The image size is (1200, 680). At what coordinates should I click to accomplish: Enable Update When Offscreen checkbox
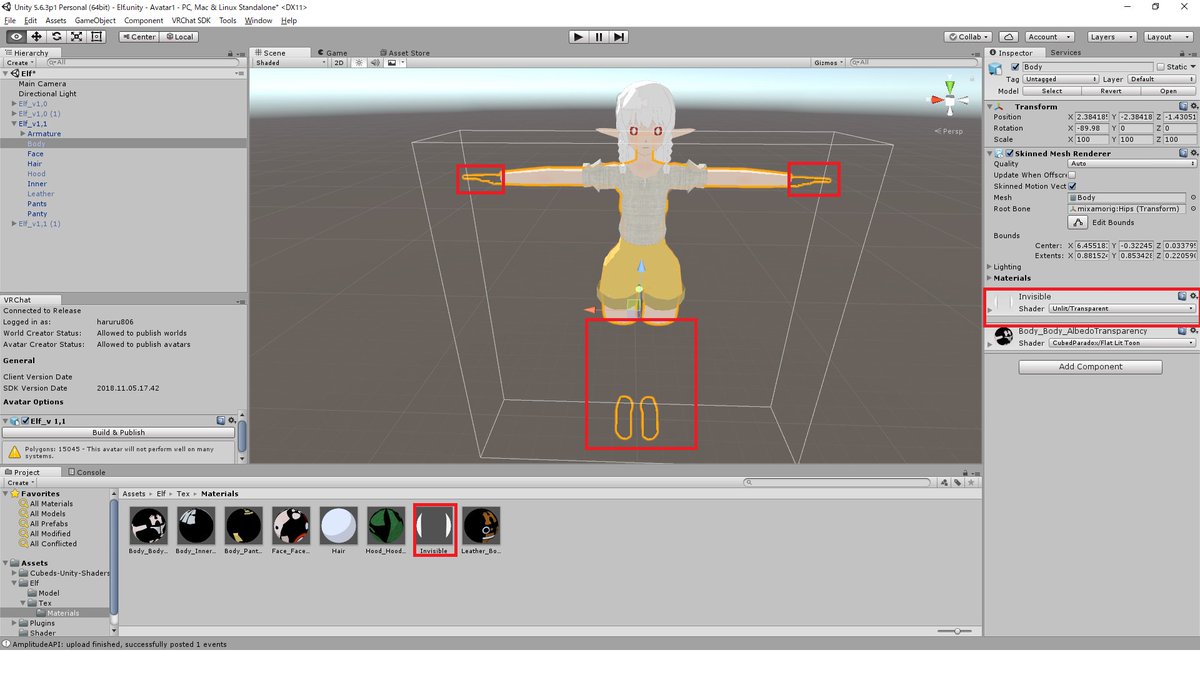(1071, 175)
